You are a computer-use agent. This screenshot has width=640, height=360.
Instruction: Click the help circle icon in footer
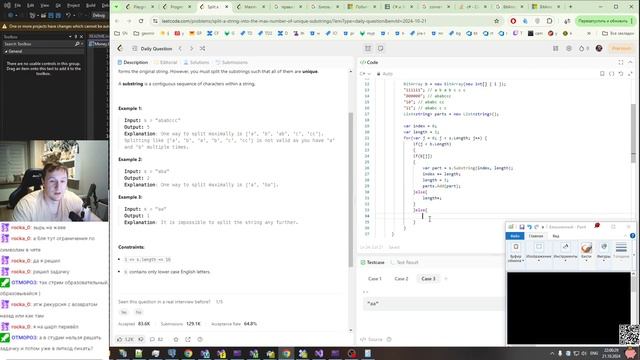click(200, 340)
